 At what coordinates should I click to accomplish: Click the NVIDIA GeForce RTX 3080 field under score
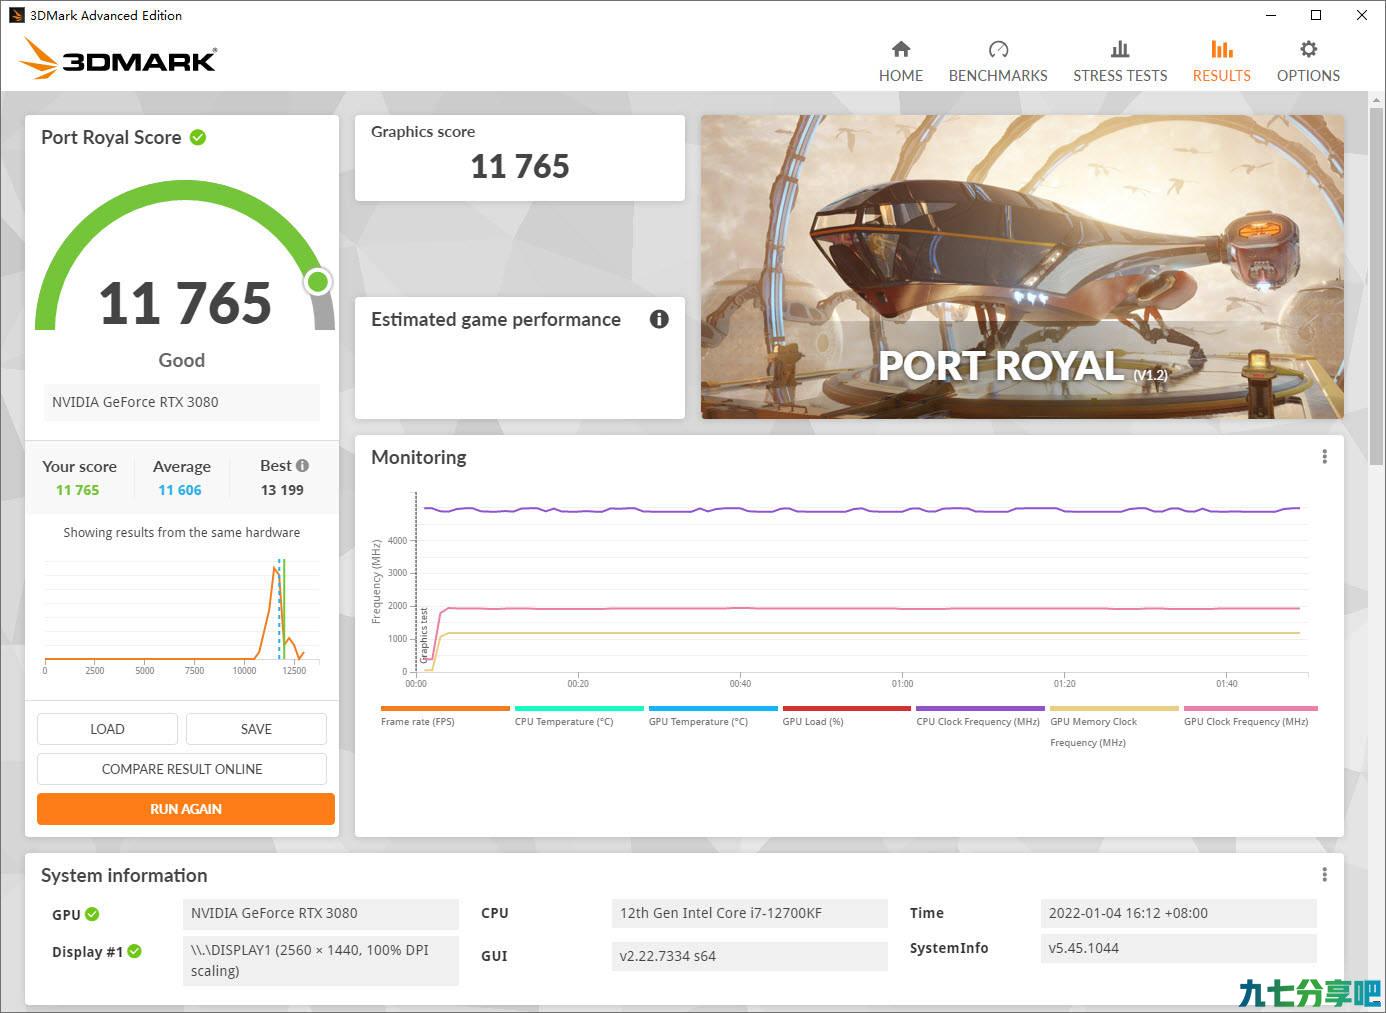coord(182,402)
